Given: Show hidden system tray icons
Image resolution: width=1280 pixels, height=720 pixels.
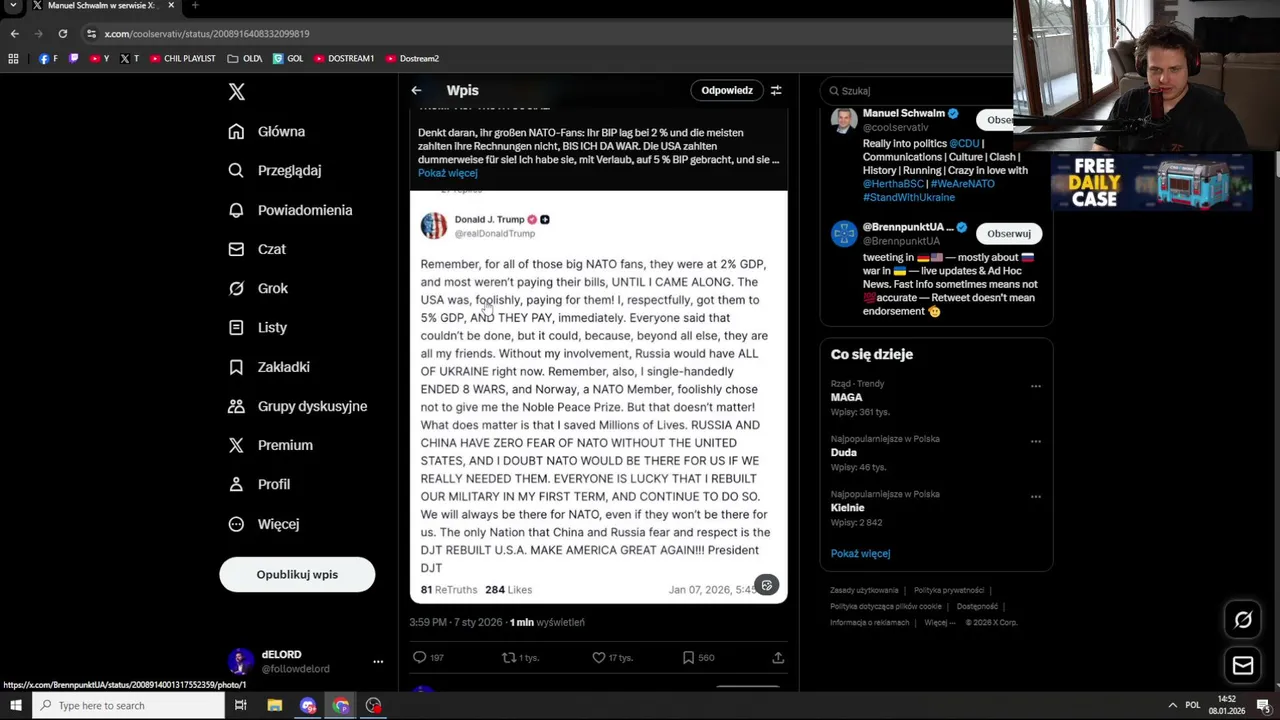Looking at the screenshot, I should (1172, 705).
